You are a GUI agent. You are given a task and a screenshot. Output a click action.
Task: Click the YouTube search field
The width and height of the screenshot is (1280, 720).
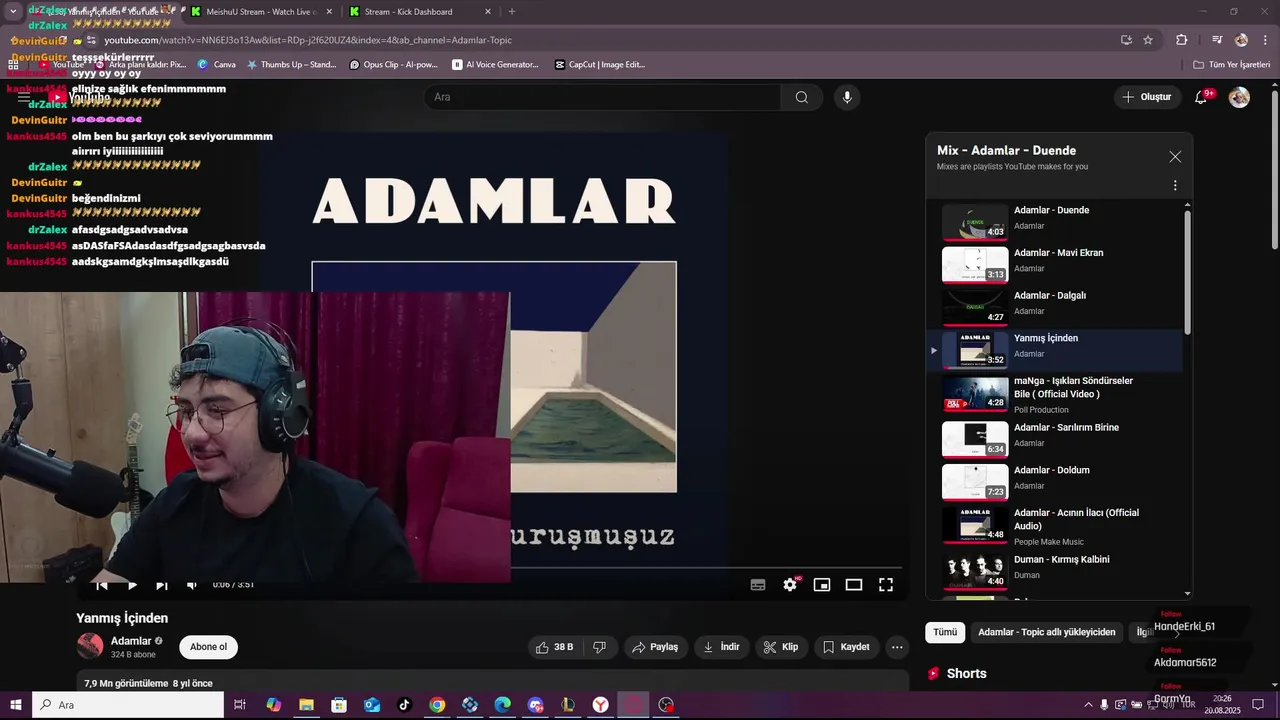pos(602,97)
